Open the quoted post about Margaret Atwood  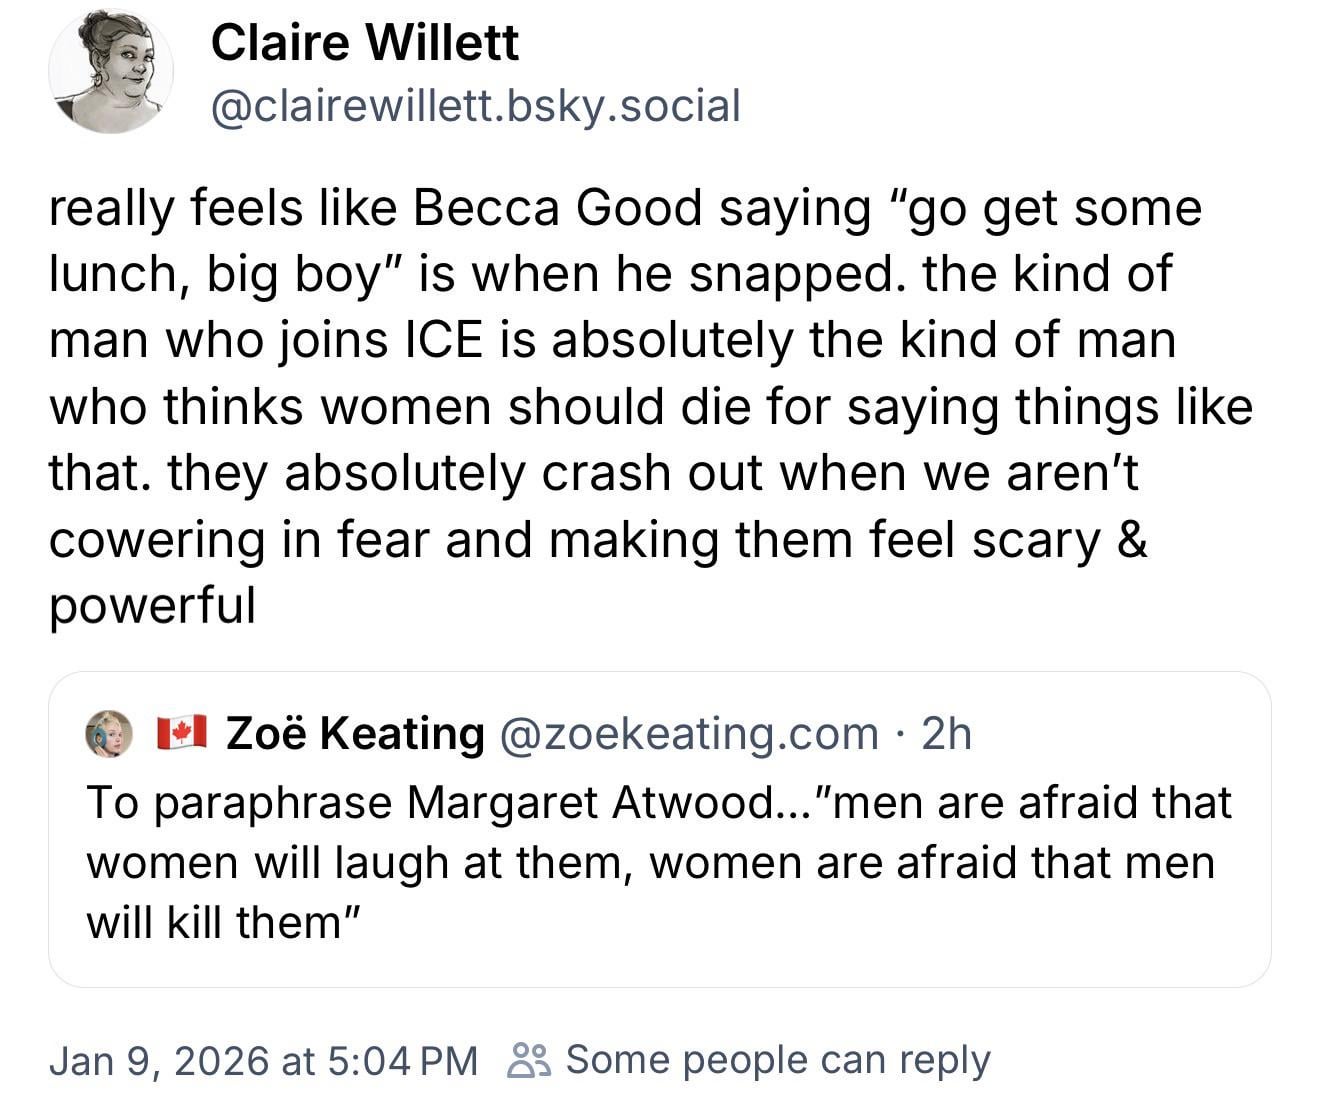659,862
